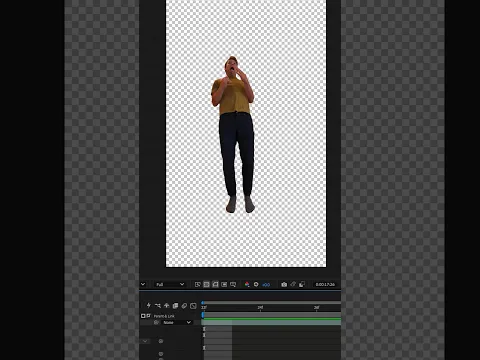Viewport: 480px width, 360px height.
Task: Select the second keyframe marker in timeline
Action: 204,335
